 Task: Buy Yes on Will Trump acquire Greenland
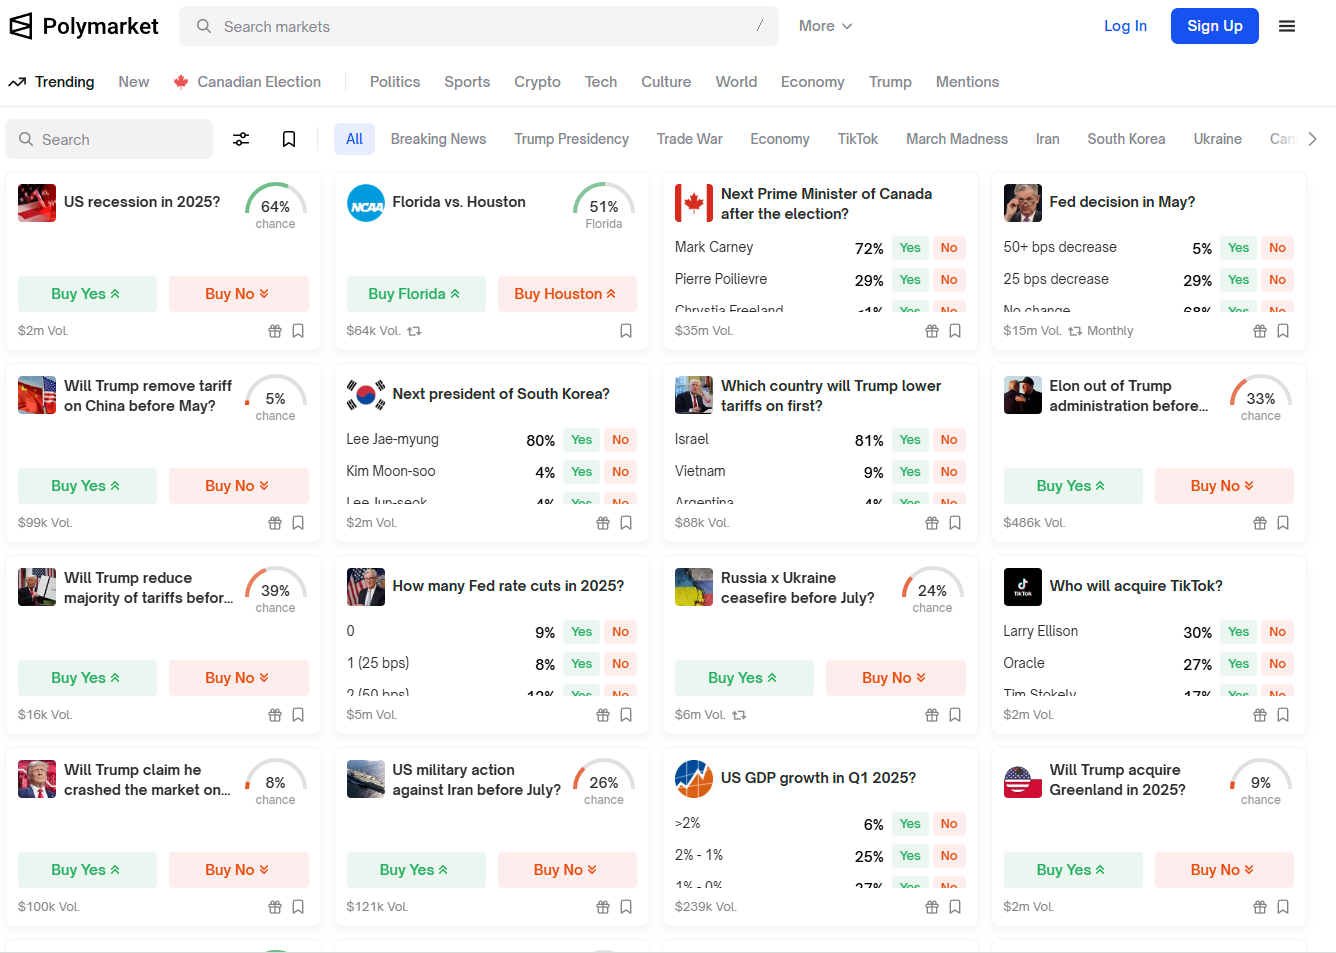pos(1073,870)
